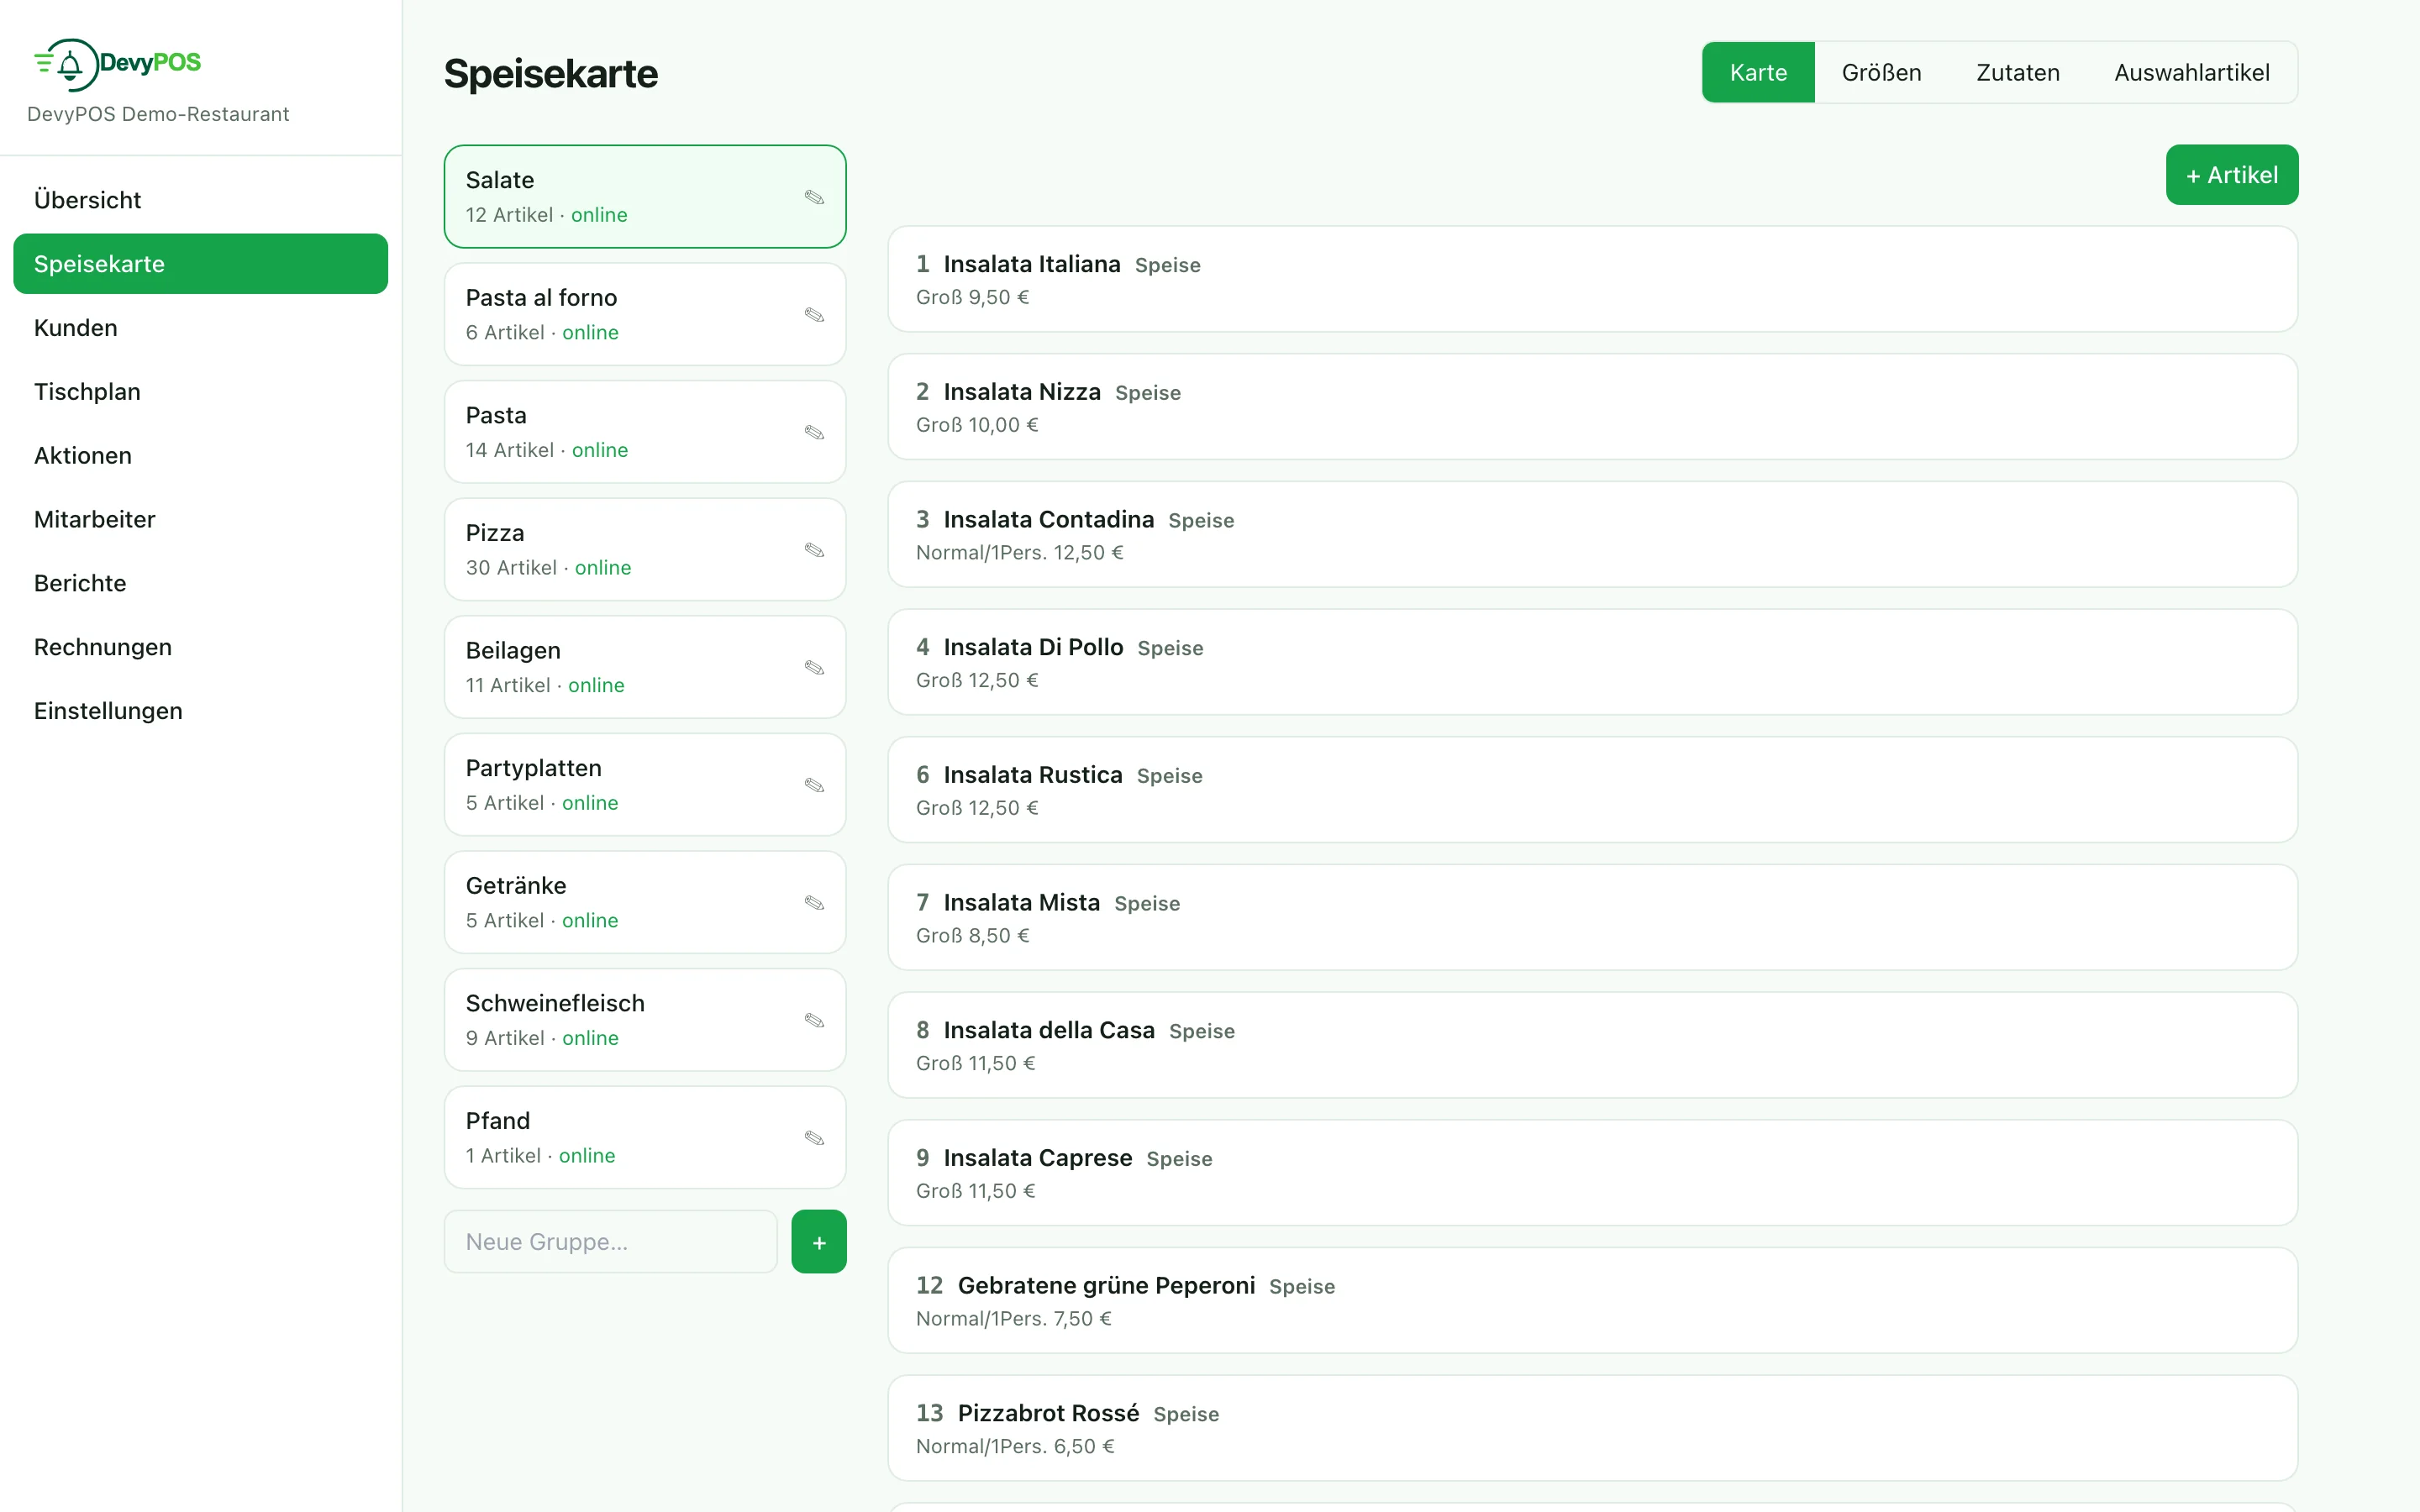
Task: Switch to Zutaten tab
Action: pyautogui.click(x=2018, y=72)
